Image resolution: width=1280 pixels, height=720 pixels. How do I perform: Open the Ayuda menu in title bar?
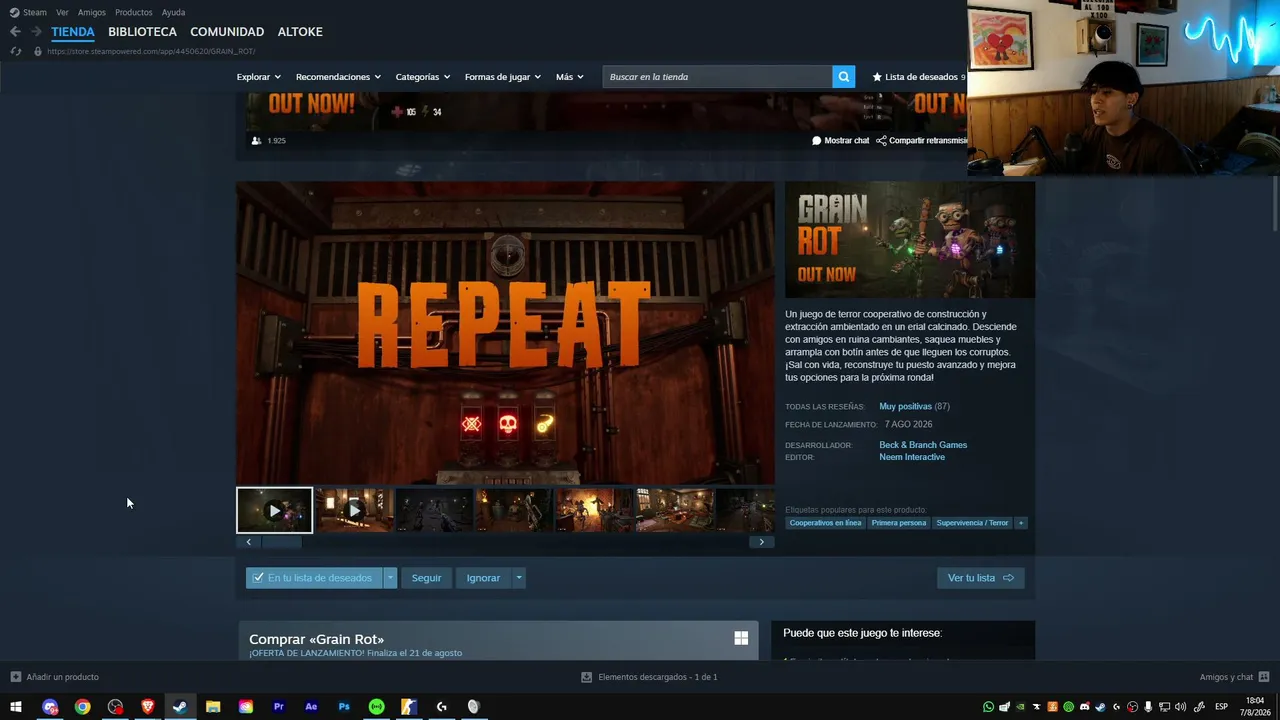click(174, 12)
